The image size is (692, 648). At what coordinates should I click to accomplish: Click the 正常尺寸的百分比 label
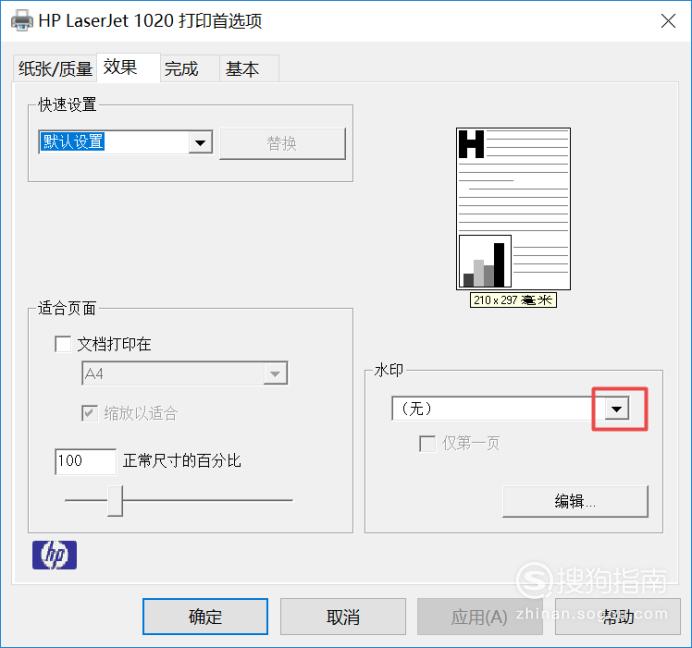[182, 461]
